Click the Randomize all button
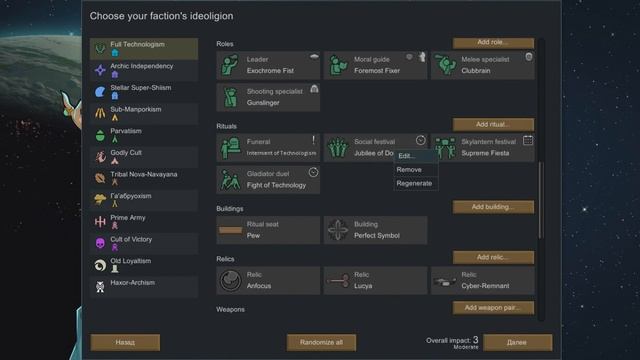The width and height of the screenshot is (640, 360). (321, 342)
